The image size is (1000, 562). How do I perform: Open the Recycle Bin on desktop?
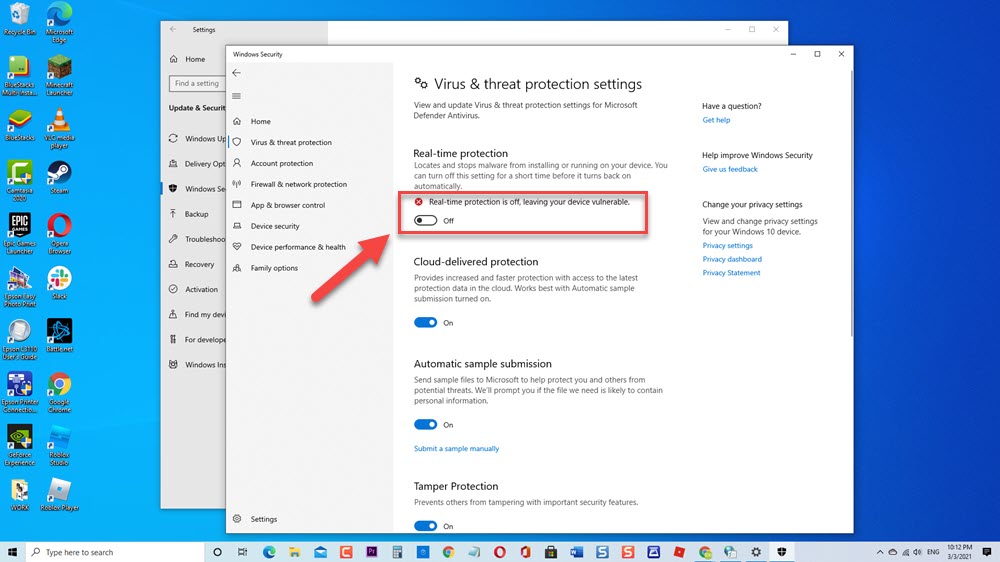(20, 18)
